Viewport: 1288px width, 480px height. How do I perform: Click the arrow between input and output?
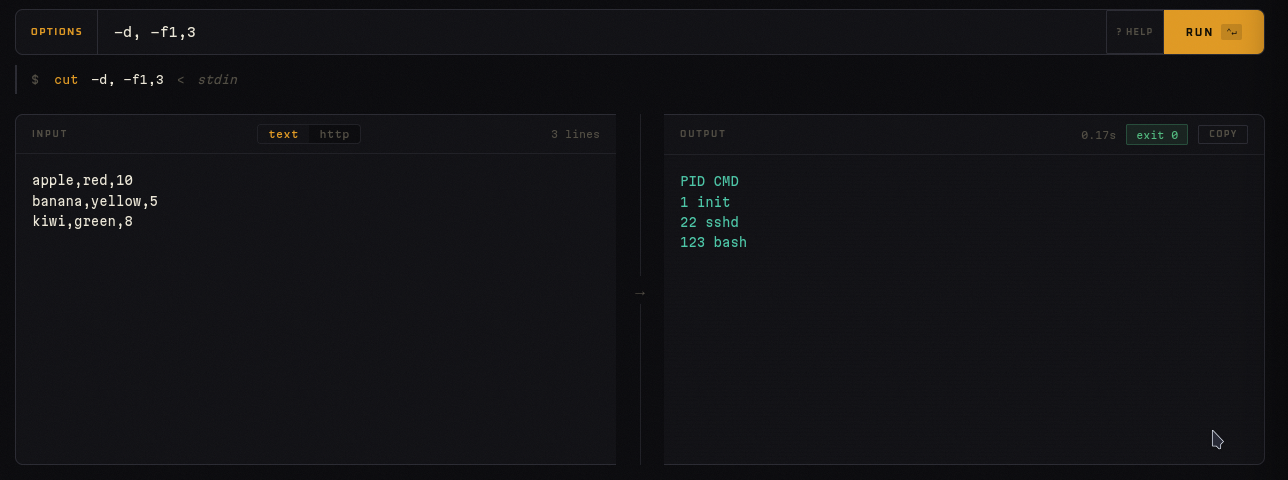pos(640,293)
